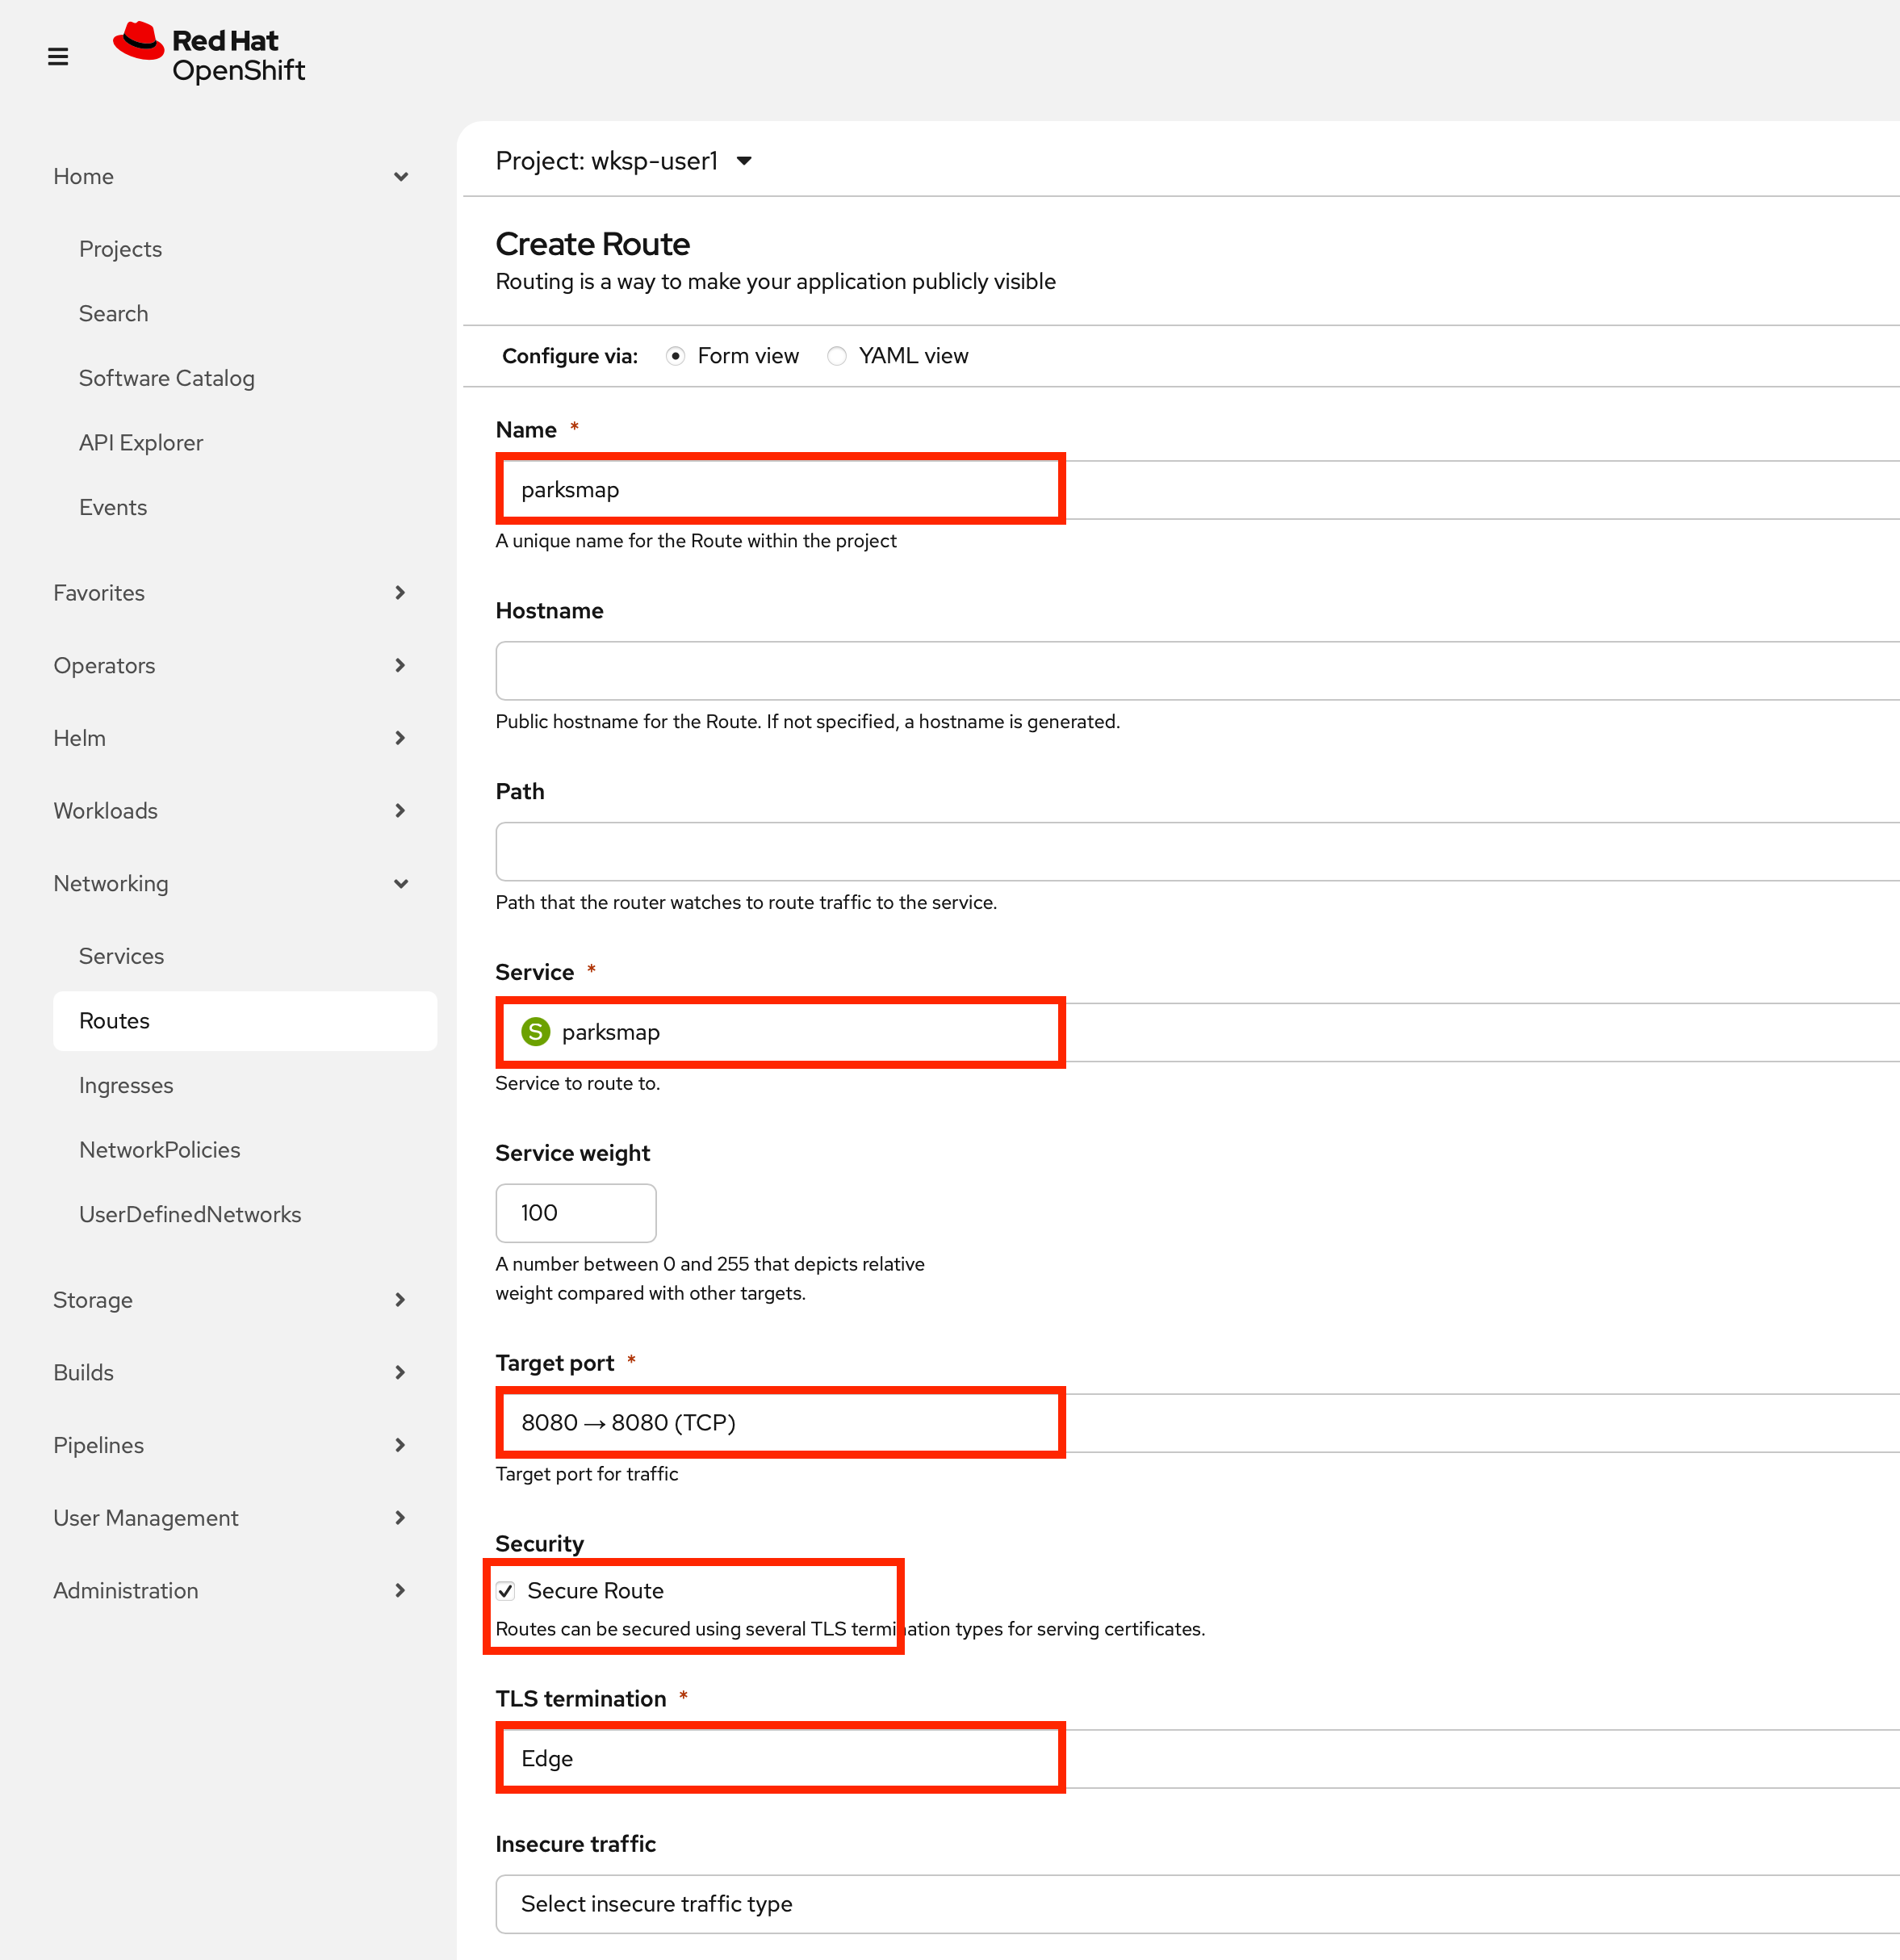Go to Ingresses in the sidebar
Image resolution: width=1900 pixels, height=1960 pixels.
coord(126,1085)
